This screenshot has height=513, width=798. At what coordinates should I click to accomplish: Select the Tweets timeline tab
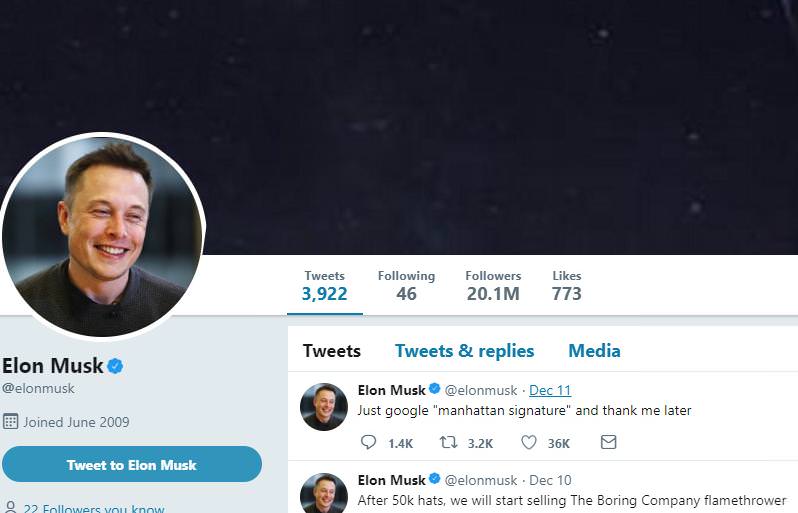click(x=332, y=351)
